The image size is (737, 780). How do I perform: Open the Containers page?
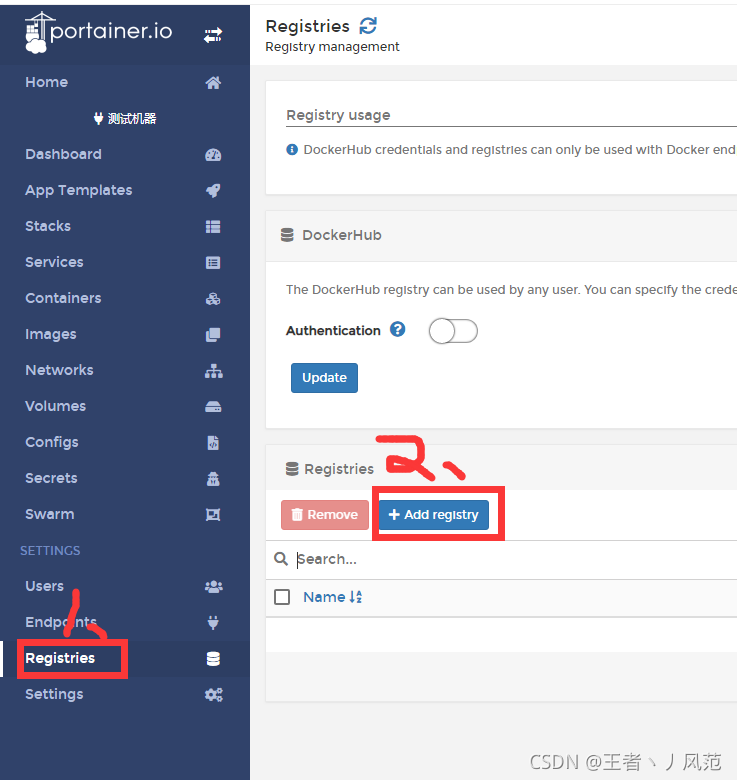pos(63,298)
